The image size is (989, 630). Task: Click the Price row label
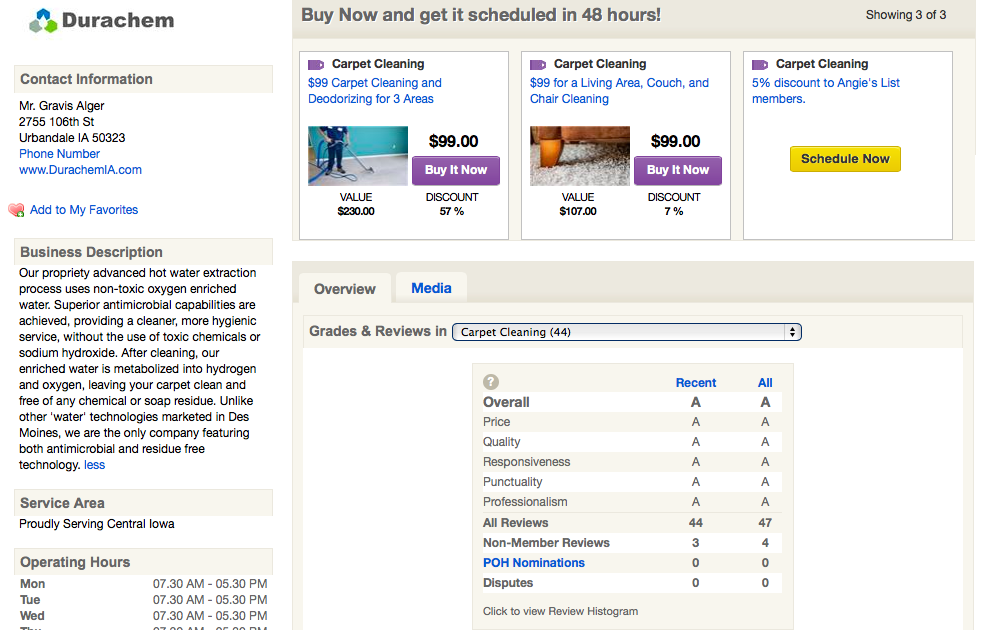tap(496, 422)
